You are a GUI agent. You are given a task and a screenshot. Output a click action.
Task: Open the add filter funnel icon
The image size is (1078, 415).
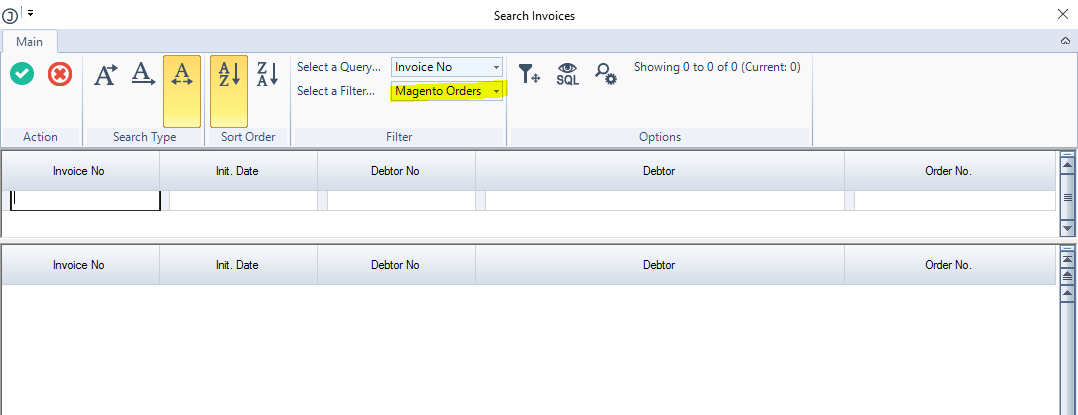click(x=529, y=74)
